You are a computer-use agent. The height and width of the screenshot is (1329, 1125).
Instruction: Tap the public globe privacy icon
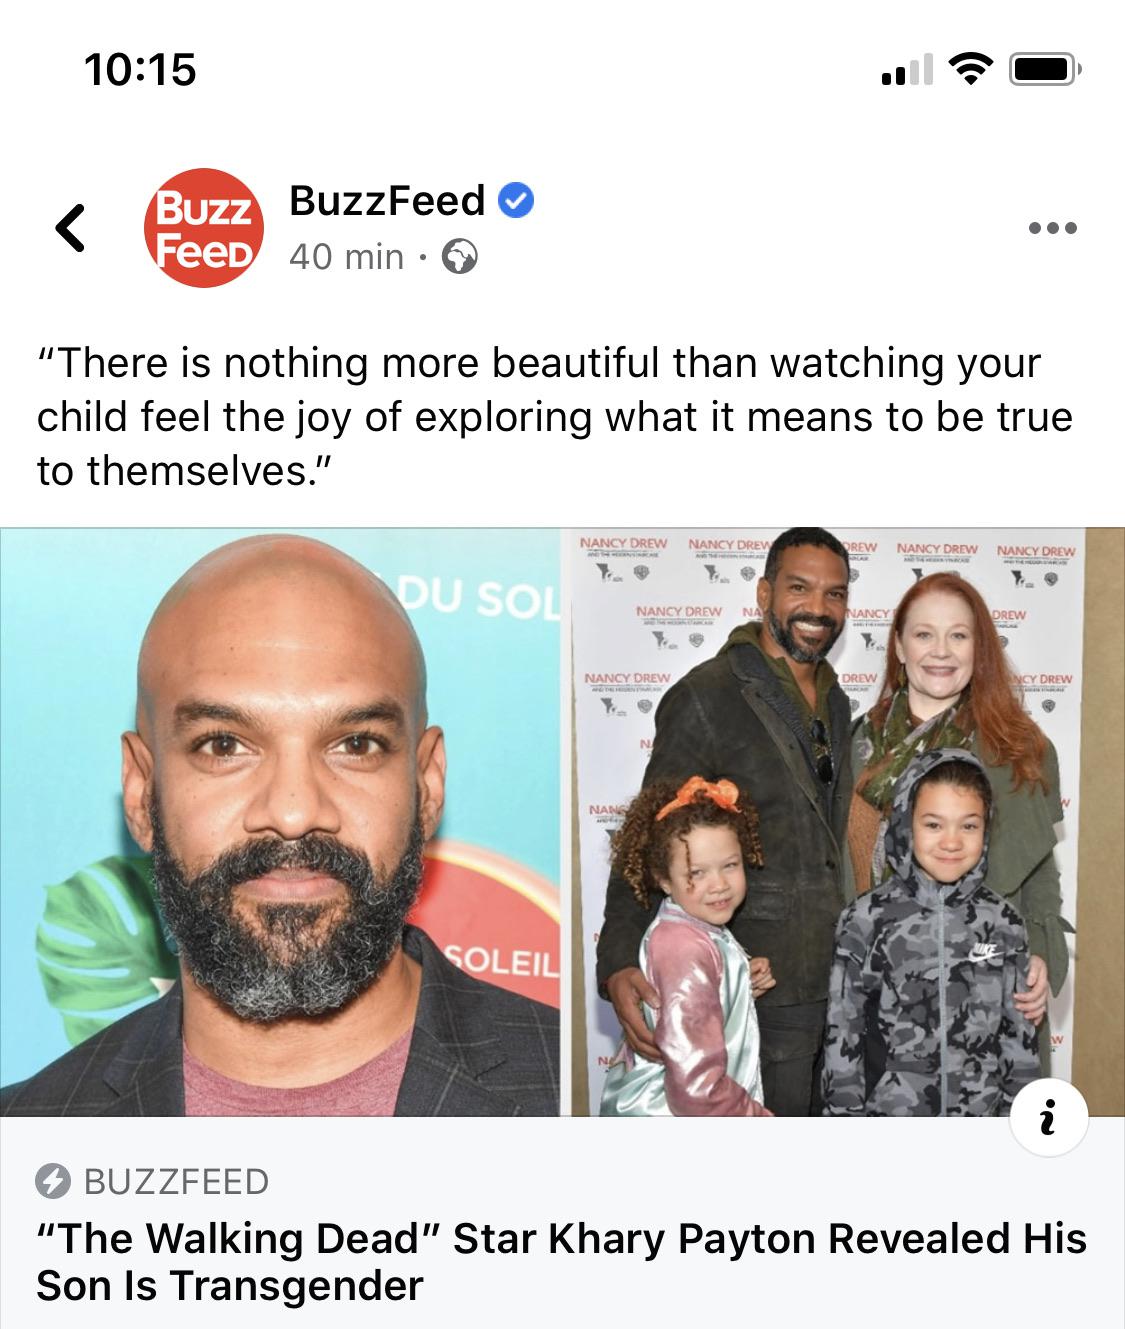pyautogui.click(x=460, y=257)
